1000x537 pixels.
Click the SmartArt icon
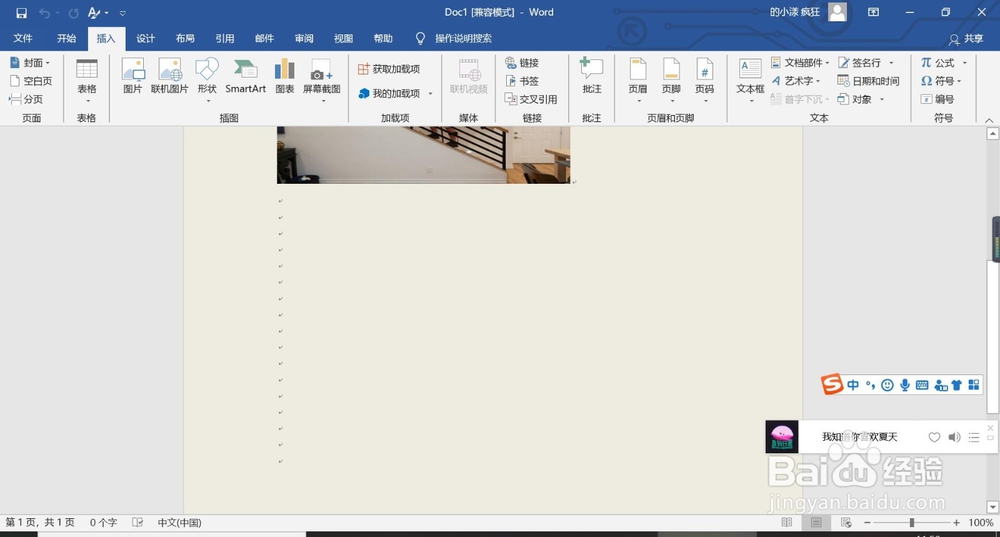point(246,76)
